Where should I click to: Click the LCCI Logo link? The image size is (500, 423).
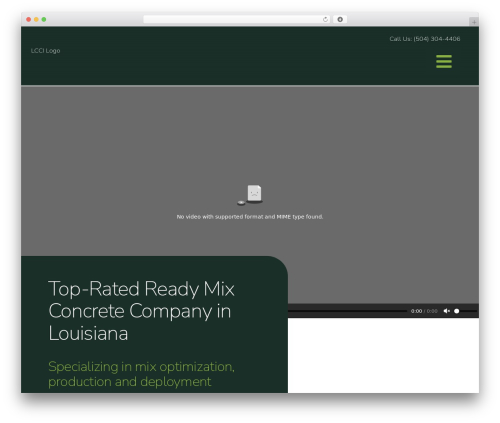[x=45, y=51]
